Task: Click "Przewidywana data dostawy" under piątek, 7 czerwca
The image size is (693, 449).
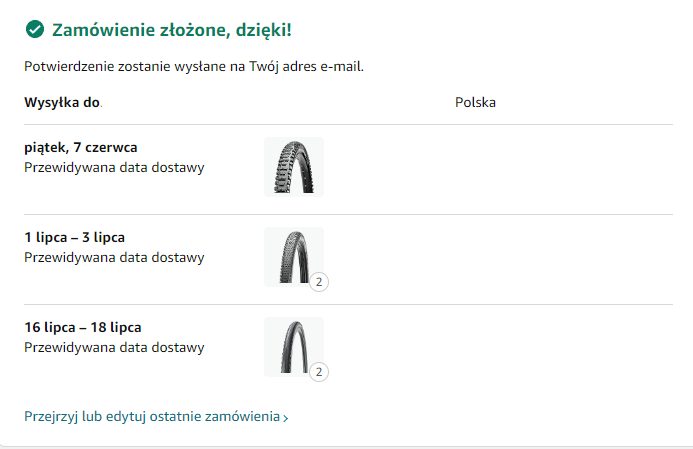Action: (114, 167)
